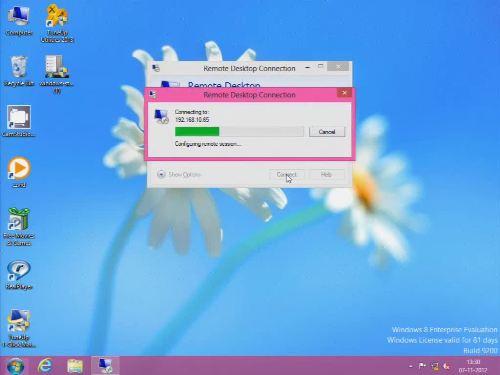Select the orange play button shortcut
The height and width of the screenshot is (375, 500).
pos(19,172)
